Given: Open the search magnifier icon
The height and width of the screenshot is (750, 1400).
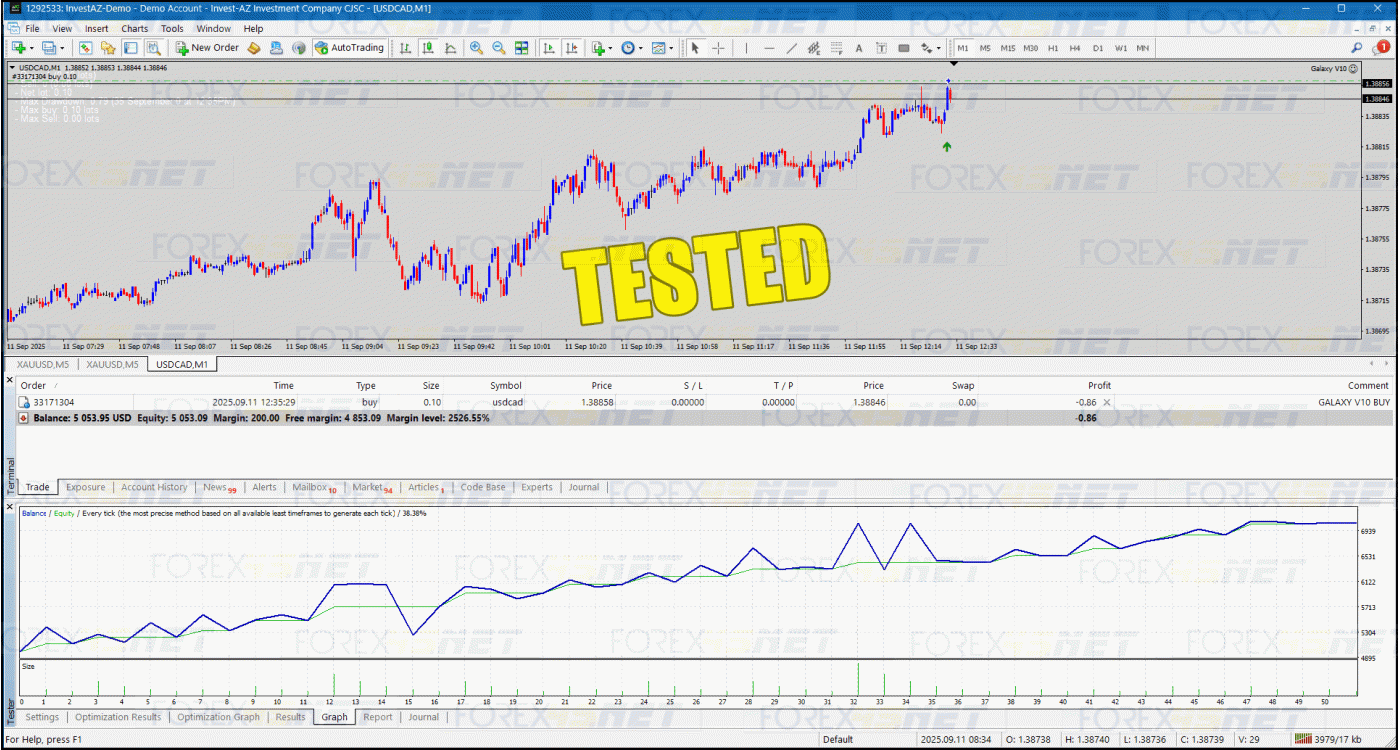Looking at the screenshot, I should pyautogui.click(x=1357, y=47).
